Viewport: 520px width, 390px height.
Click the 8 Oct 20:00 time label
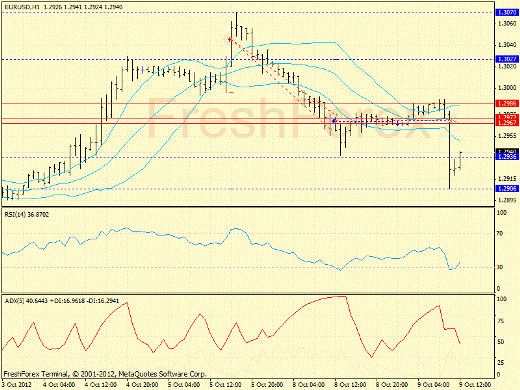click(x=392, y=384)
